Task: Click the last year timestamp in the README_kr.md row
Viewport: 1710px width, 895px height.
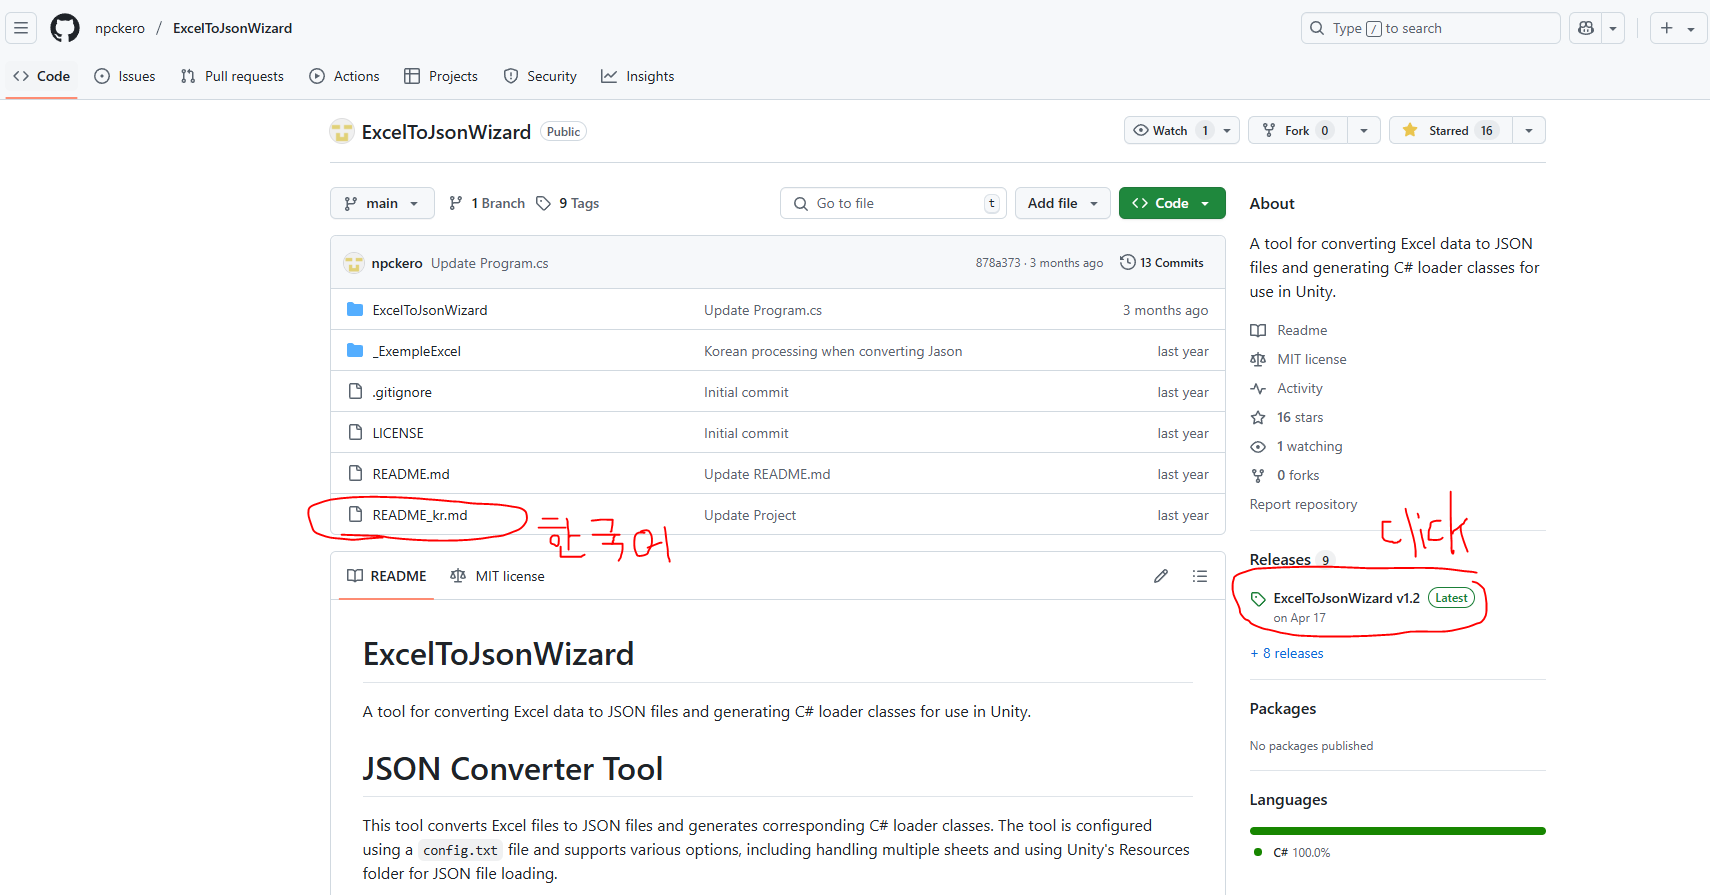Action: [1183, 515]
